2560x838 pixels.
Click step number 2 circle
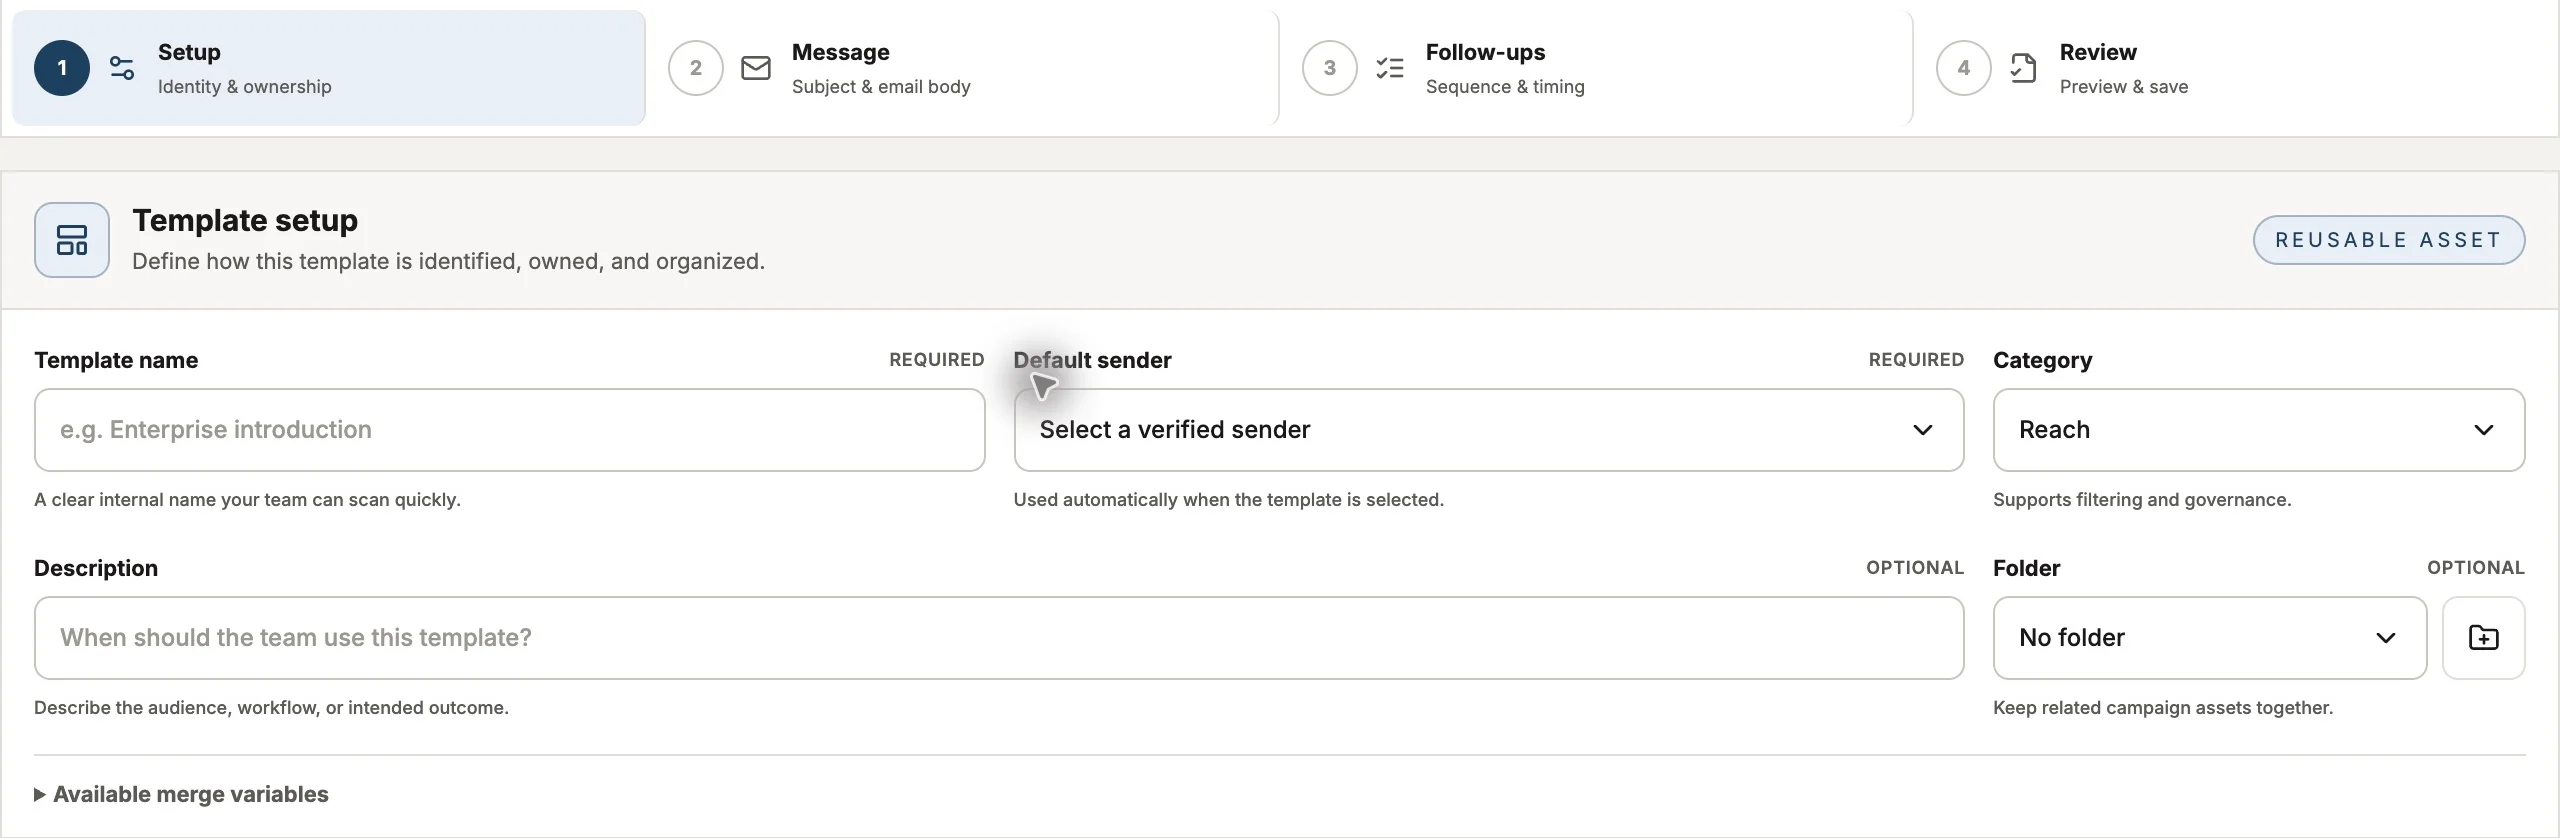tap(696, 68)
